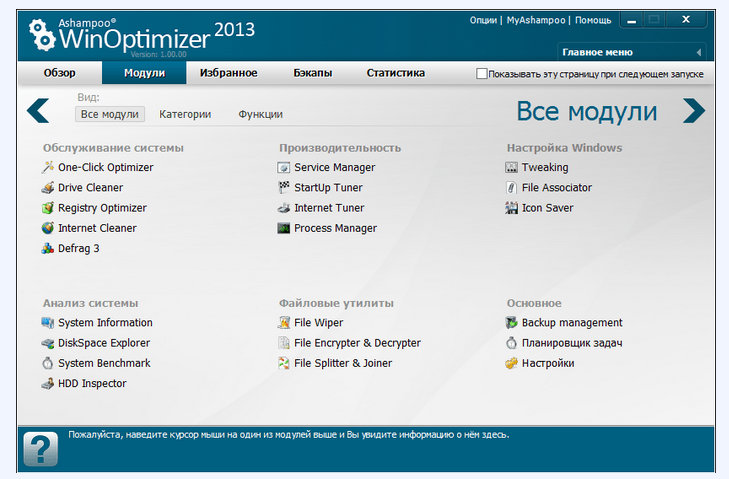Open Backup management text link
This screenshot has height=479, width=729.
pos(572,323)
